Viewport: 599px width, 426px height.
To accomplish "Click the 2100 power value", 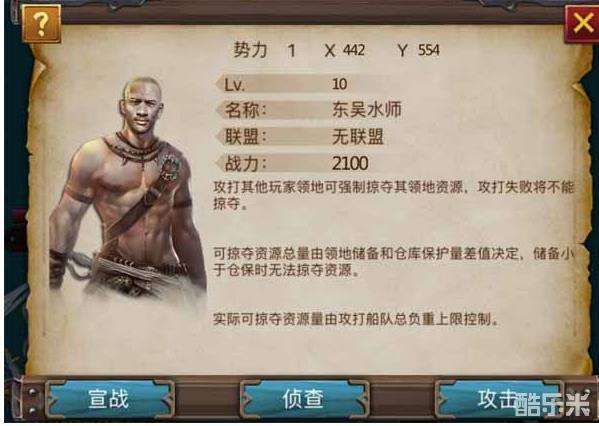I will (350, 164).
